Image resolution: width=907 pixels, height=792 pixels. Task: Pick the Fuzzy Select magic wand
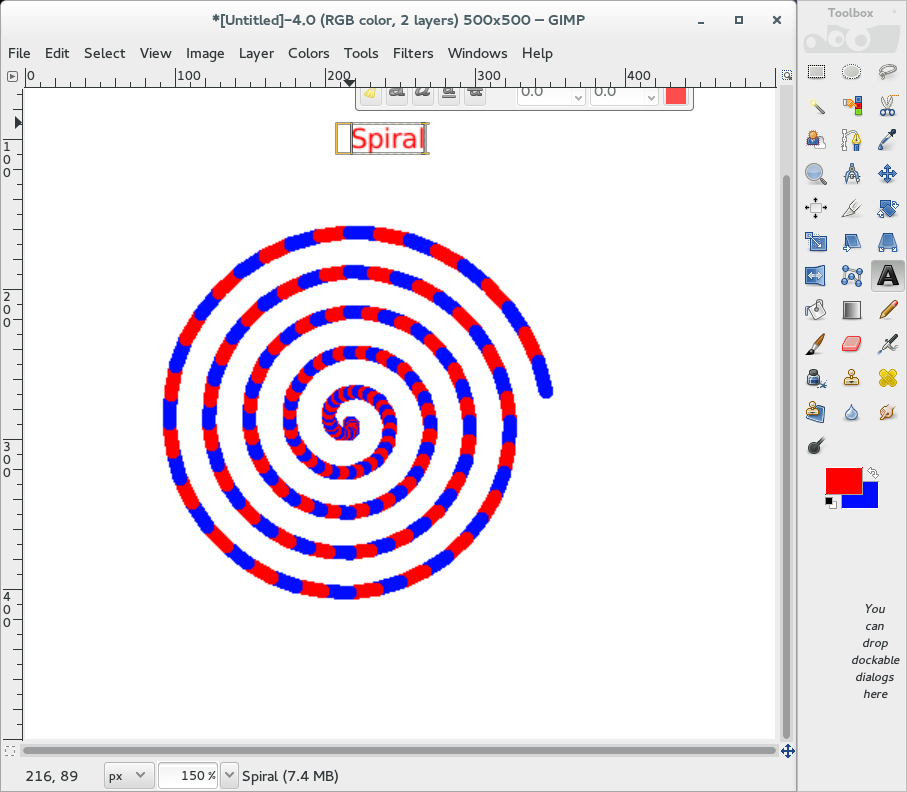pos(817,106)
